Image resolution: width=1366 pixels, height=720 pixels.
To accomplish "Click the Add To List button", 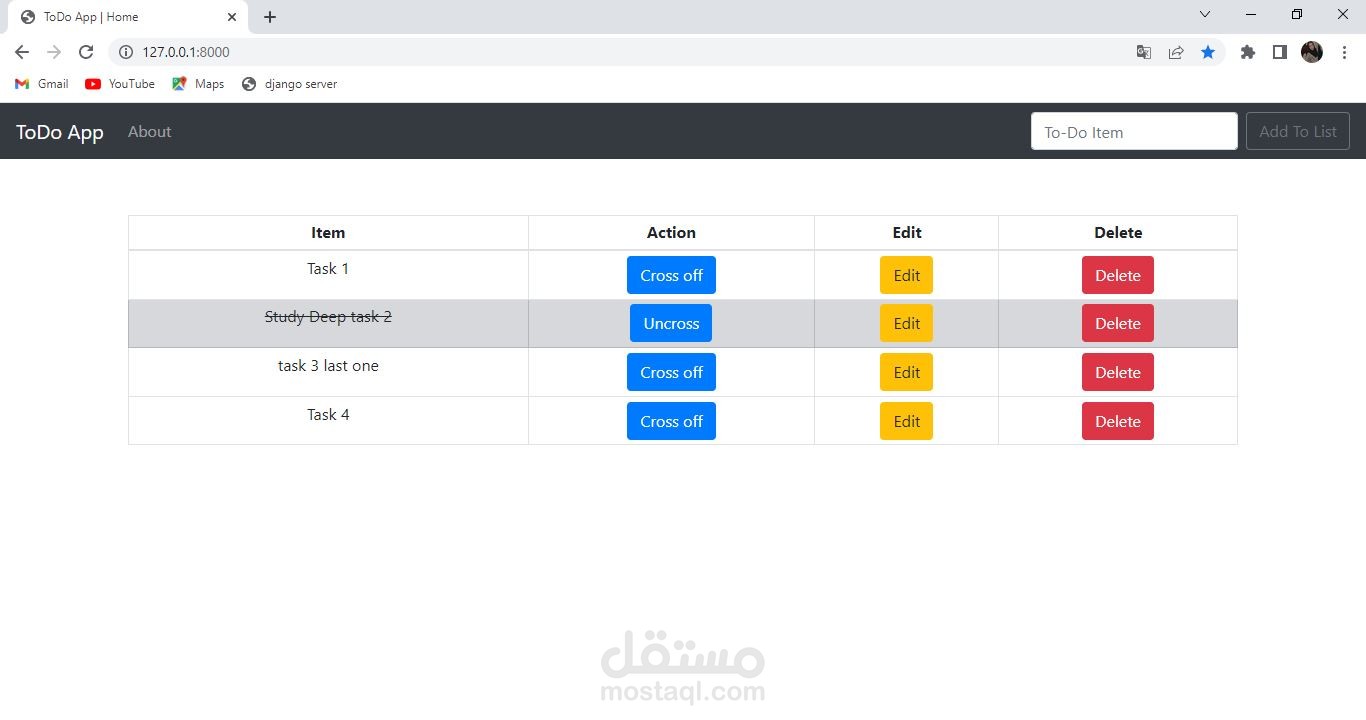I will [x=1298, y=131].
